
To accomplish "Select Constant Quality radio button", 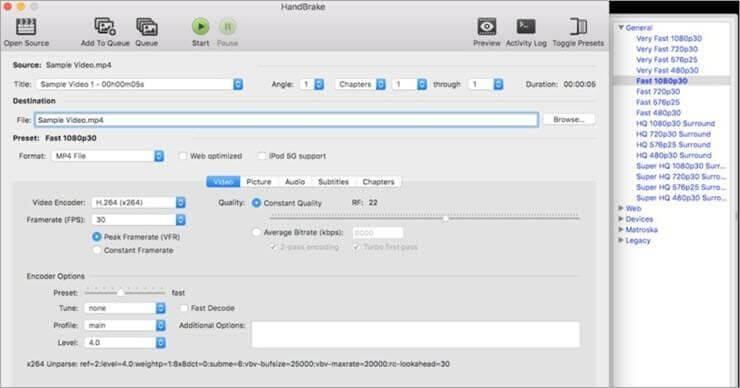I will coord(256,203).
